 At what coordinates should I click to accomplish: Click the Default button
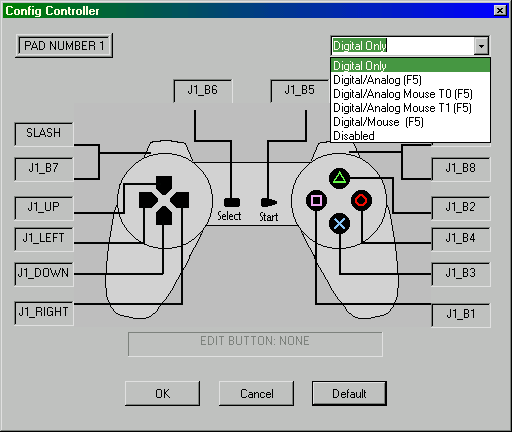tap(349, 394)
